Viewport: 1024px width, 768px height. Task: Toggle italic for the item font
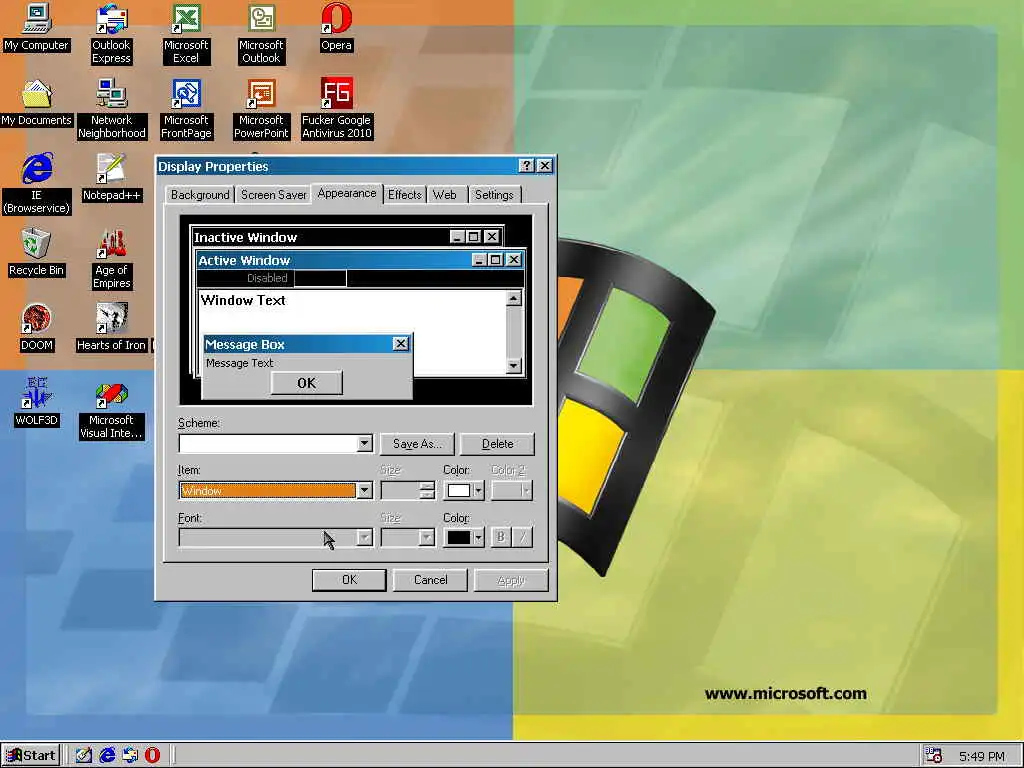click(x=522, y=537)
